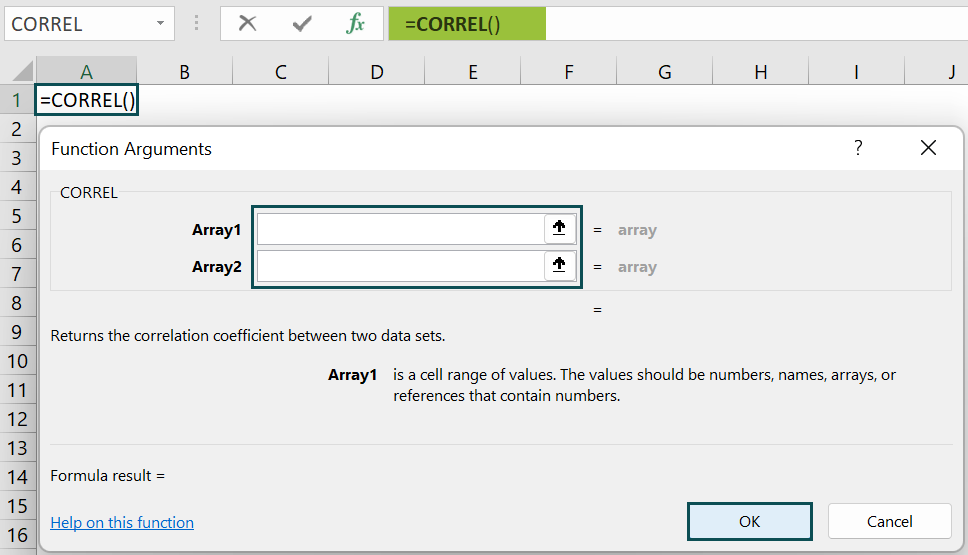Collapse dialog using the Array2 range selector

(x=559, y=265)
